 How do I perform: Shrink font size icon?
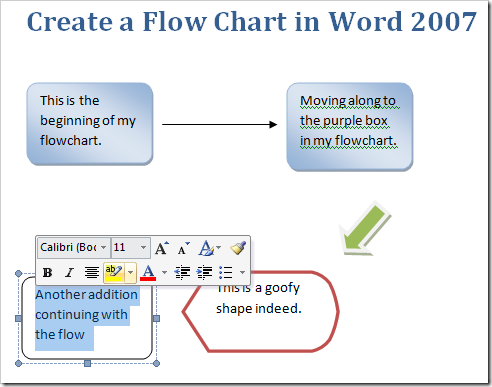(x=183, y=248)
